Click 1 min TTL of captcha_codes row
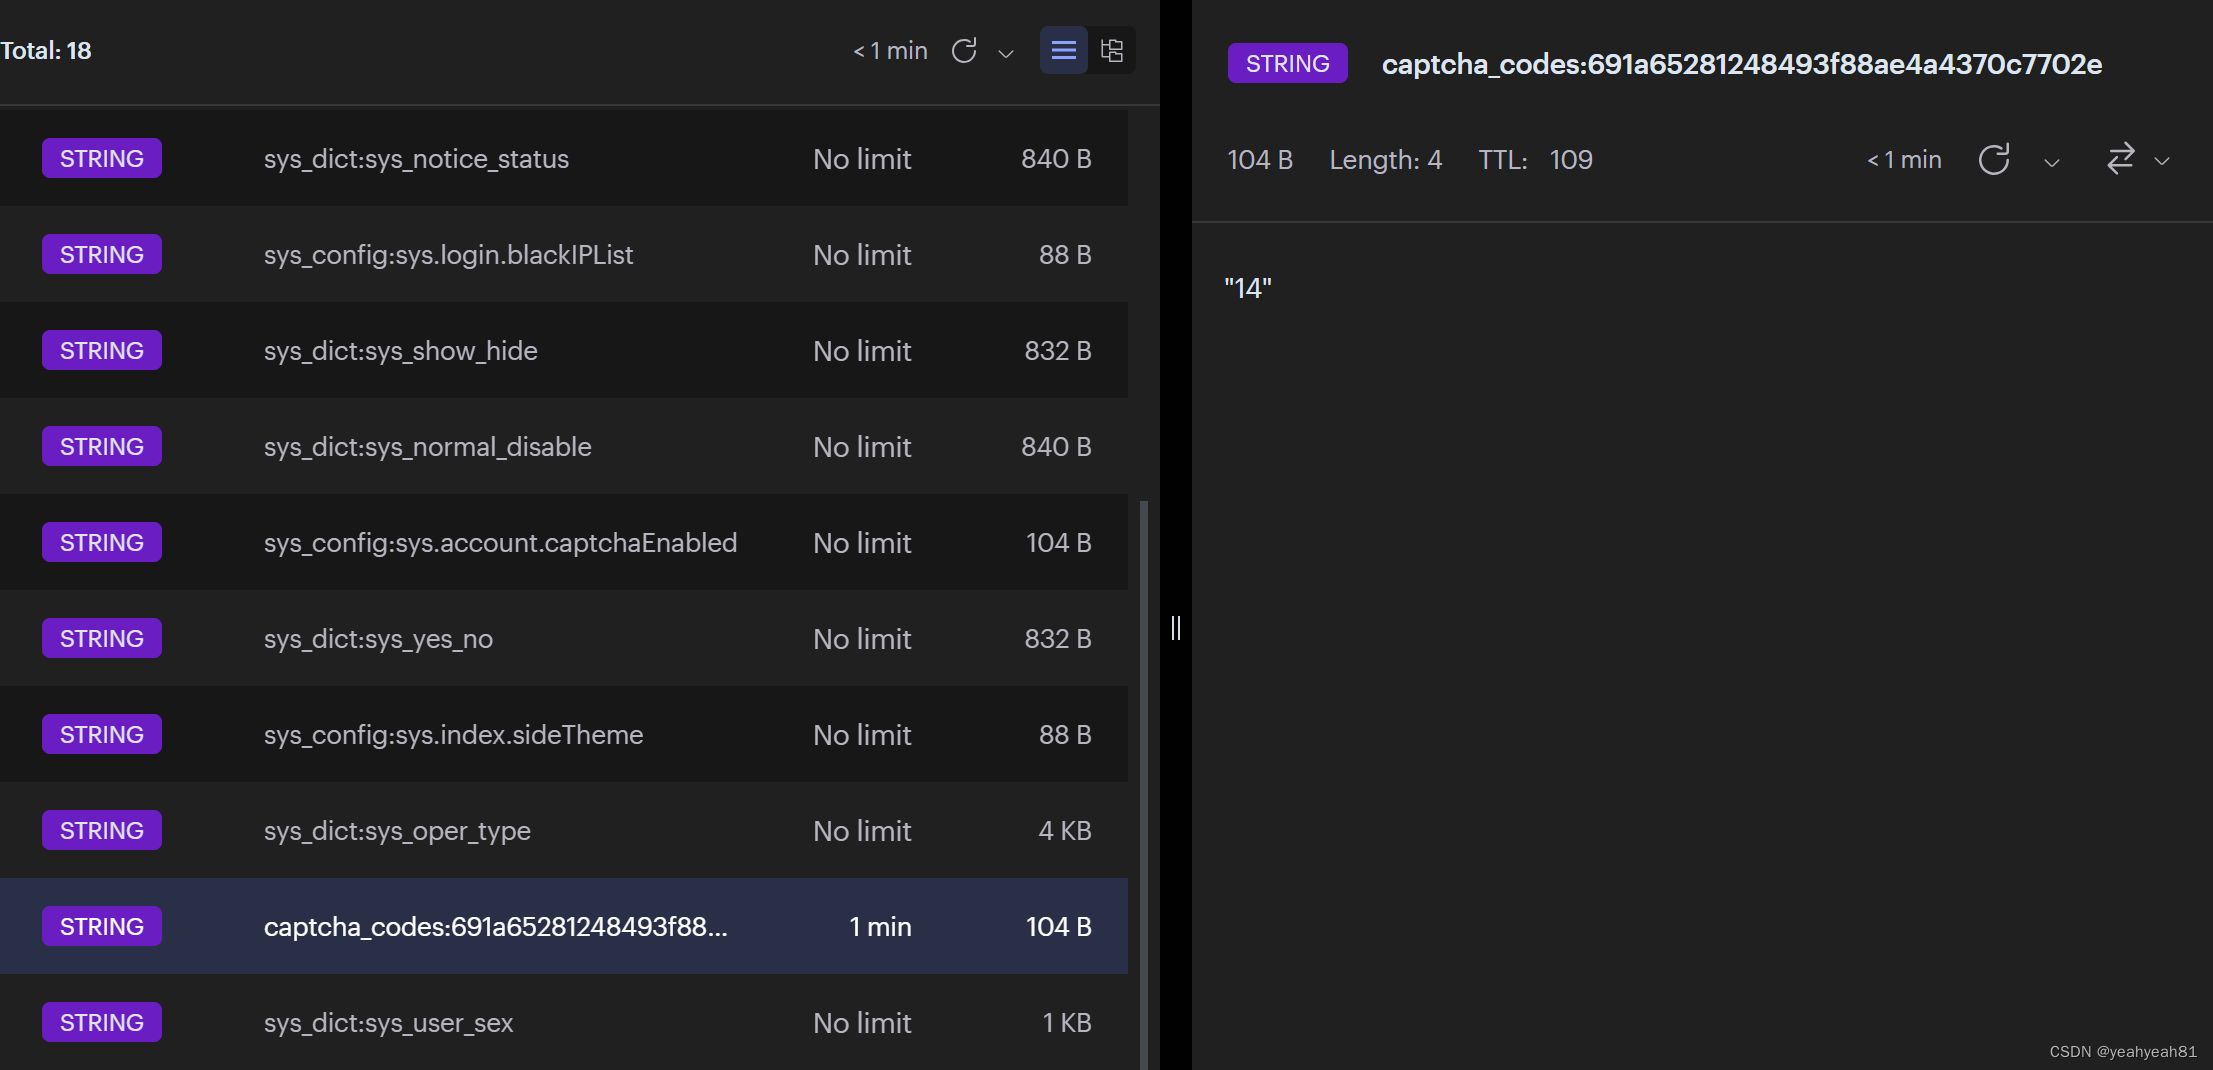This screenshot has height=1070, width=2213. (x=880, y=927)
